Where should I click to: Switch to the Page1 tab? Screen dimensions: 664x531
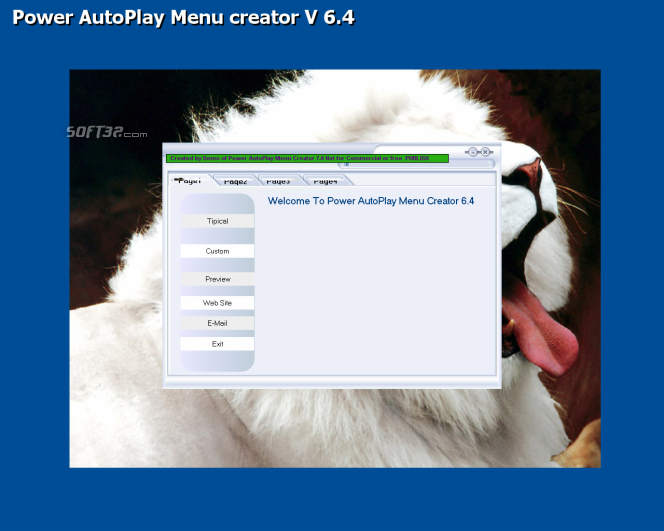pyautogui.click(x=189, y=181)
